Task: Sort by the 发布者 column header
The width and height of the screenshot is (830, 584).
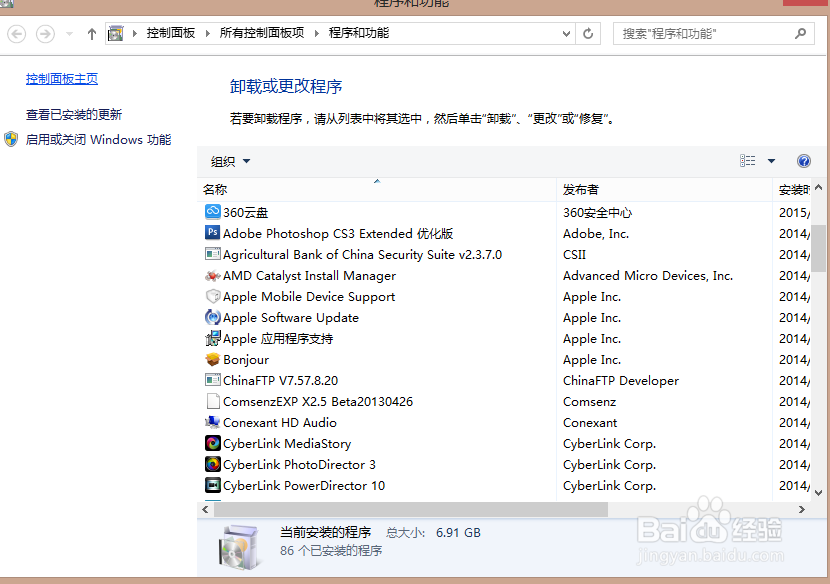Action: tap(665, 190)
